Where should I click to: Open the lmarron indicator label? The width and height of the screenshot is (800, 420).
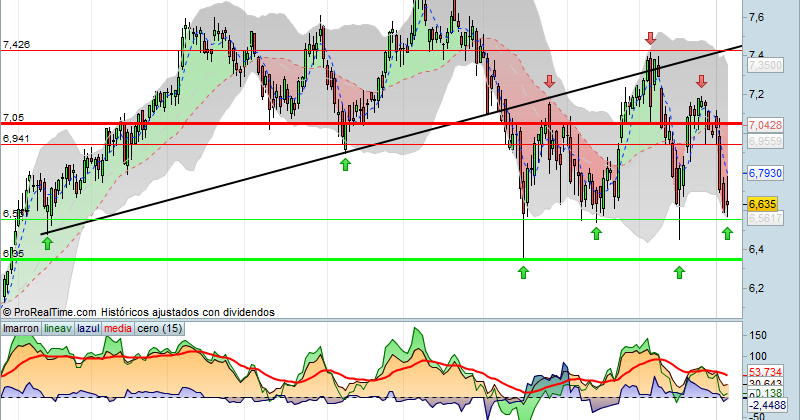tap(21, 329)
